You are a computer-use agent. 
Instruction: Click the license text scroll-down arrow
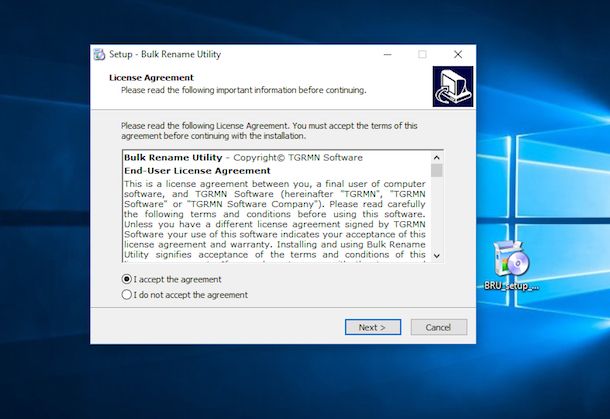[x=436, y=256]
